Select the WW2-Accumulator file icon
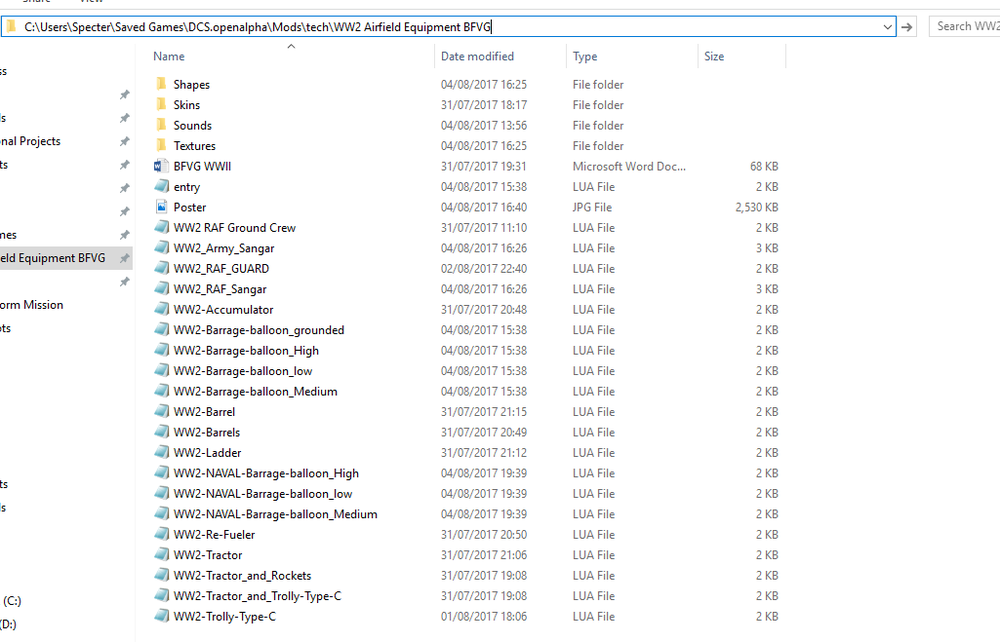1000x642 pixels. click(161, 309)
